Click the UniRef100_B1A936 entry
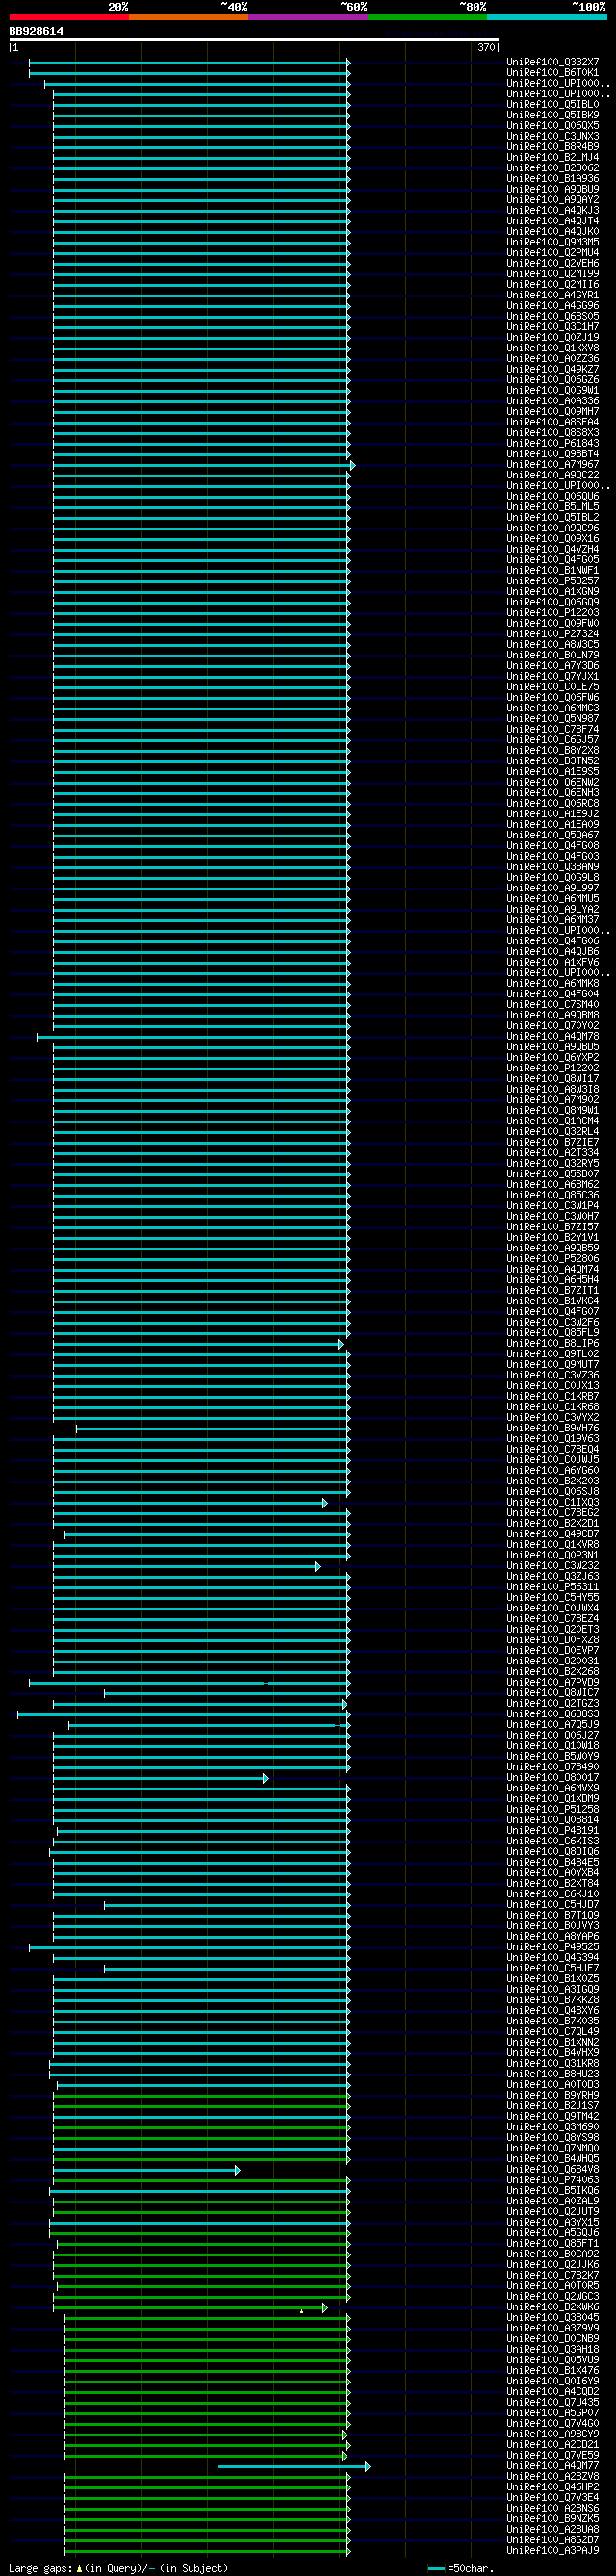 (x=553, y=179)
